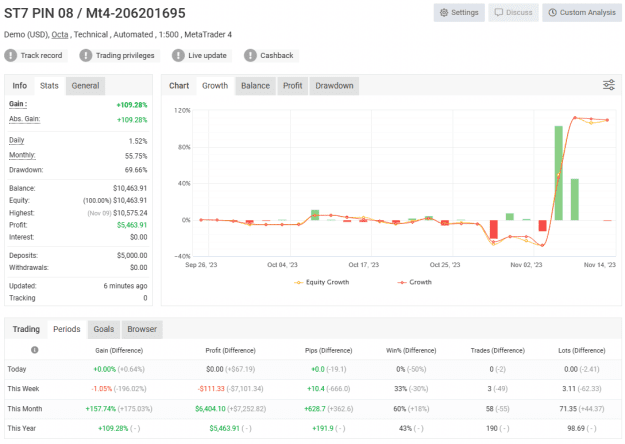Click This Month gain +157.74%
Image resolution: width=625 pixels, height=444 pixels.
click(x=100, y=409)
